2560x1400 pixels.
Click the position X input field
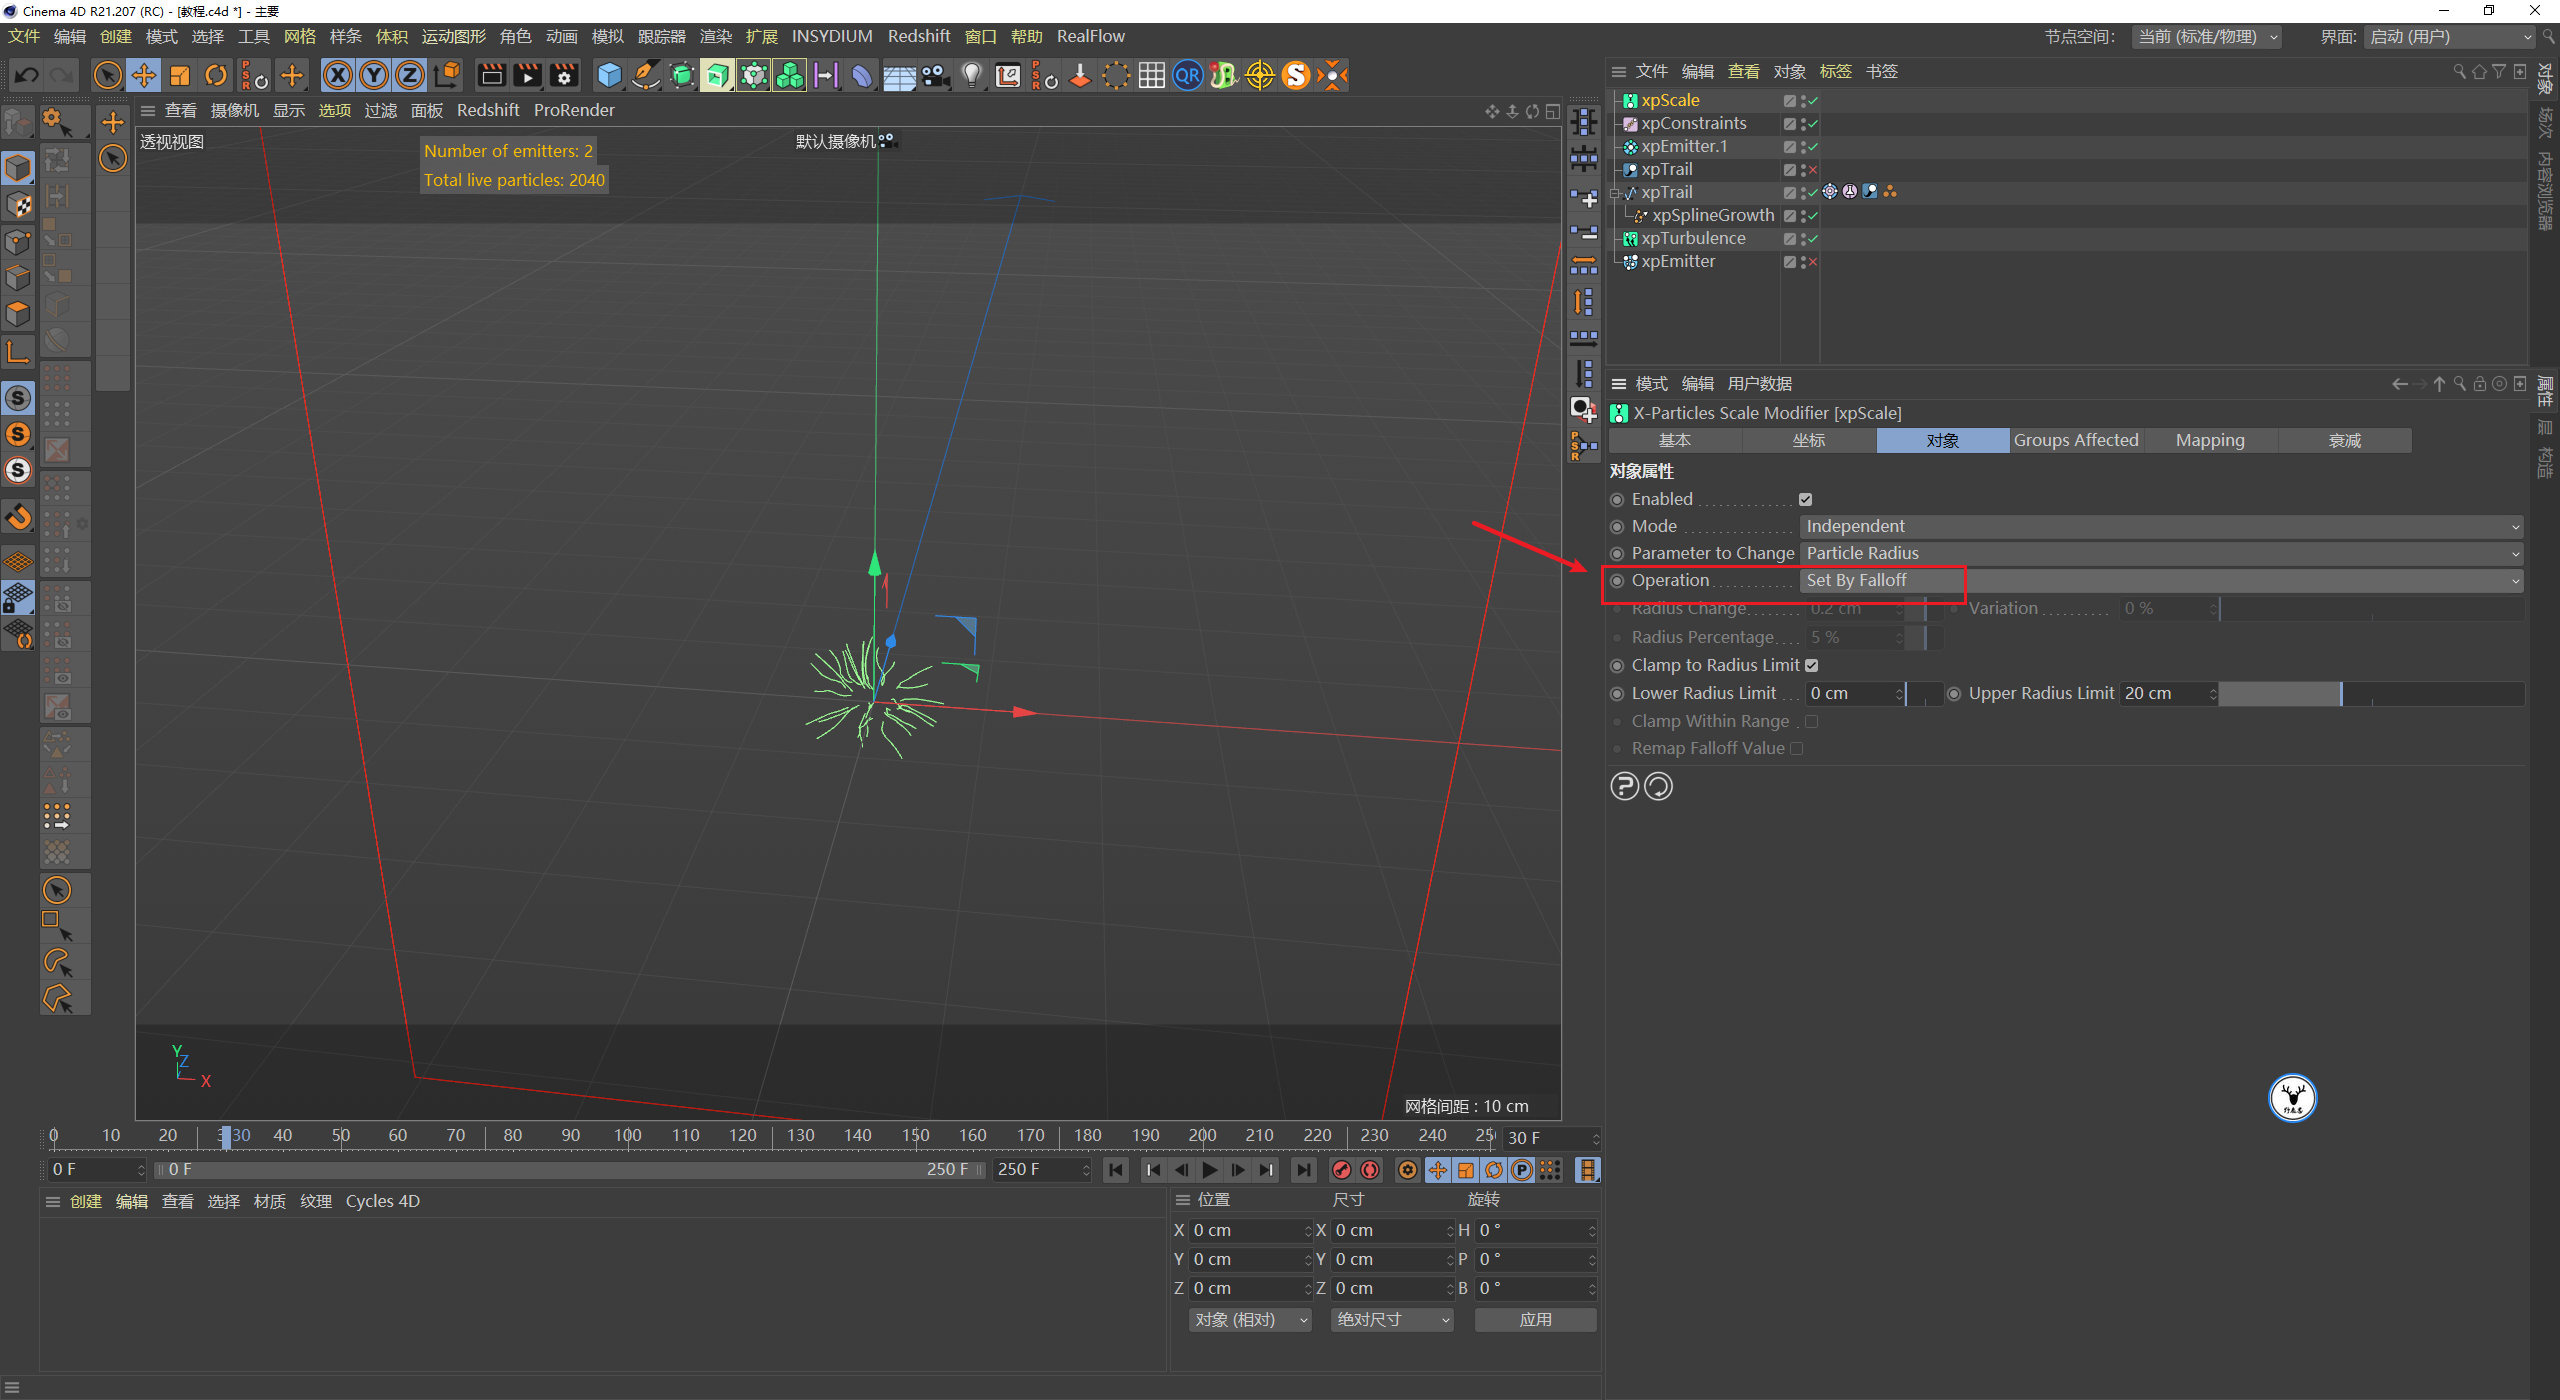coord(1250,1231)
